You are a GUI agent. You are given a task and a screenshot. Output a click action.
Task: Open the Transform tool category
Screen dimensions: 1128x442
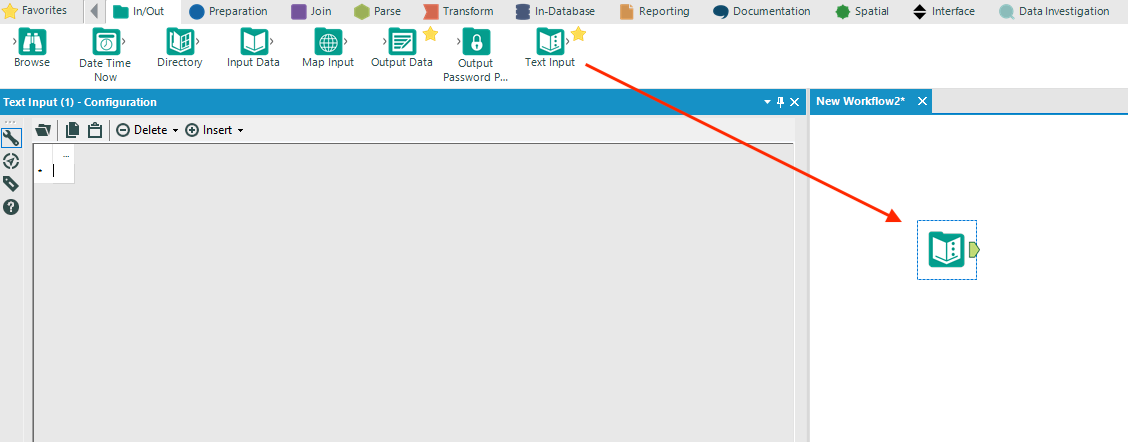coord(458,12)
